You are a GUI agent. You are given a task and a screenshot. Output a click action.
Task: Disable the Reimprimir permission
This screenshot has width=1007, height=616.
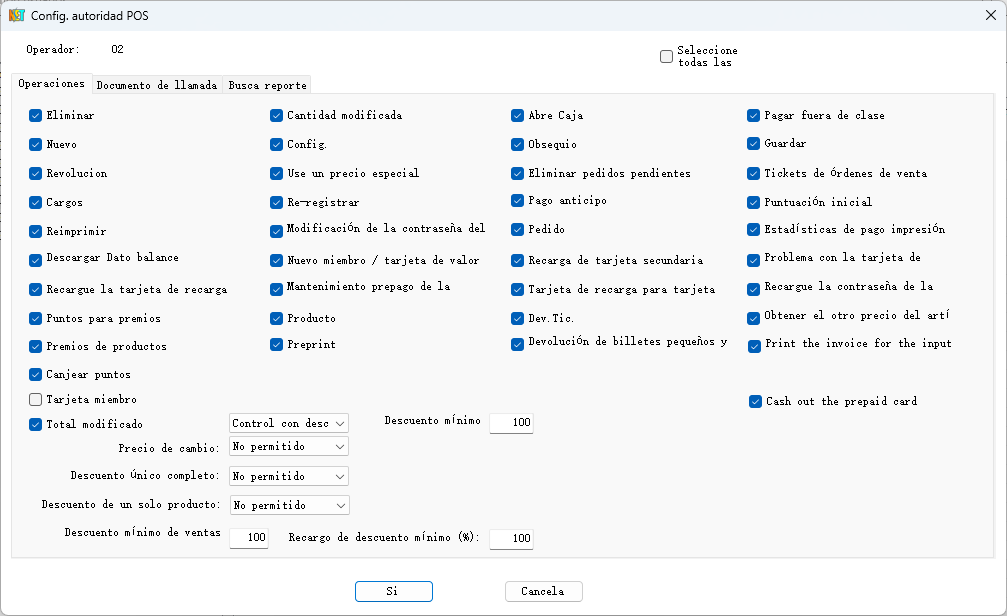coord(36,232)
